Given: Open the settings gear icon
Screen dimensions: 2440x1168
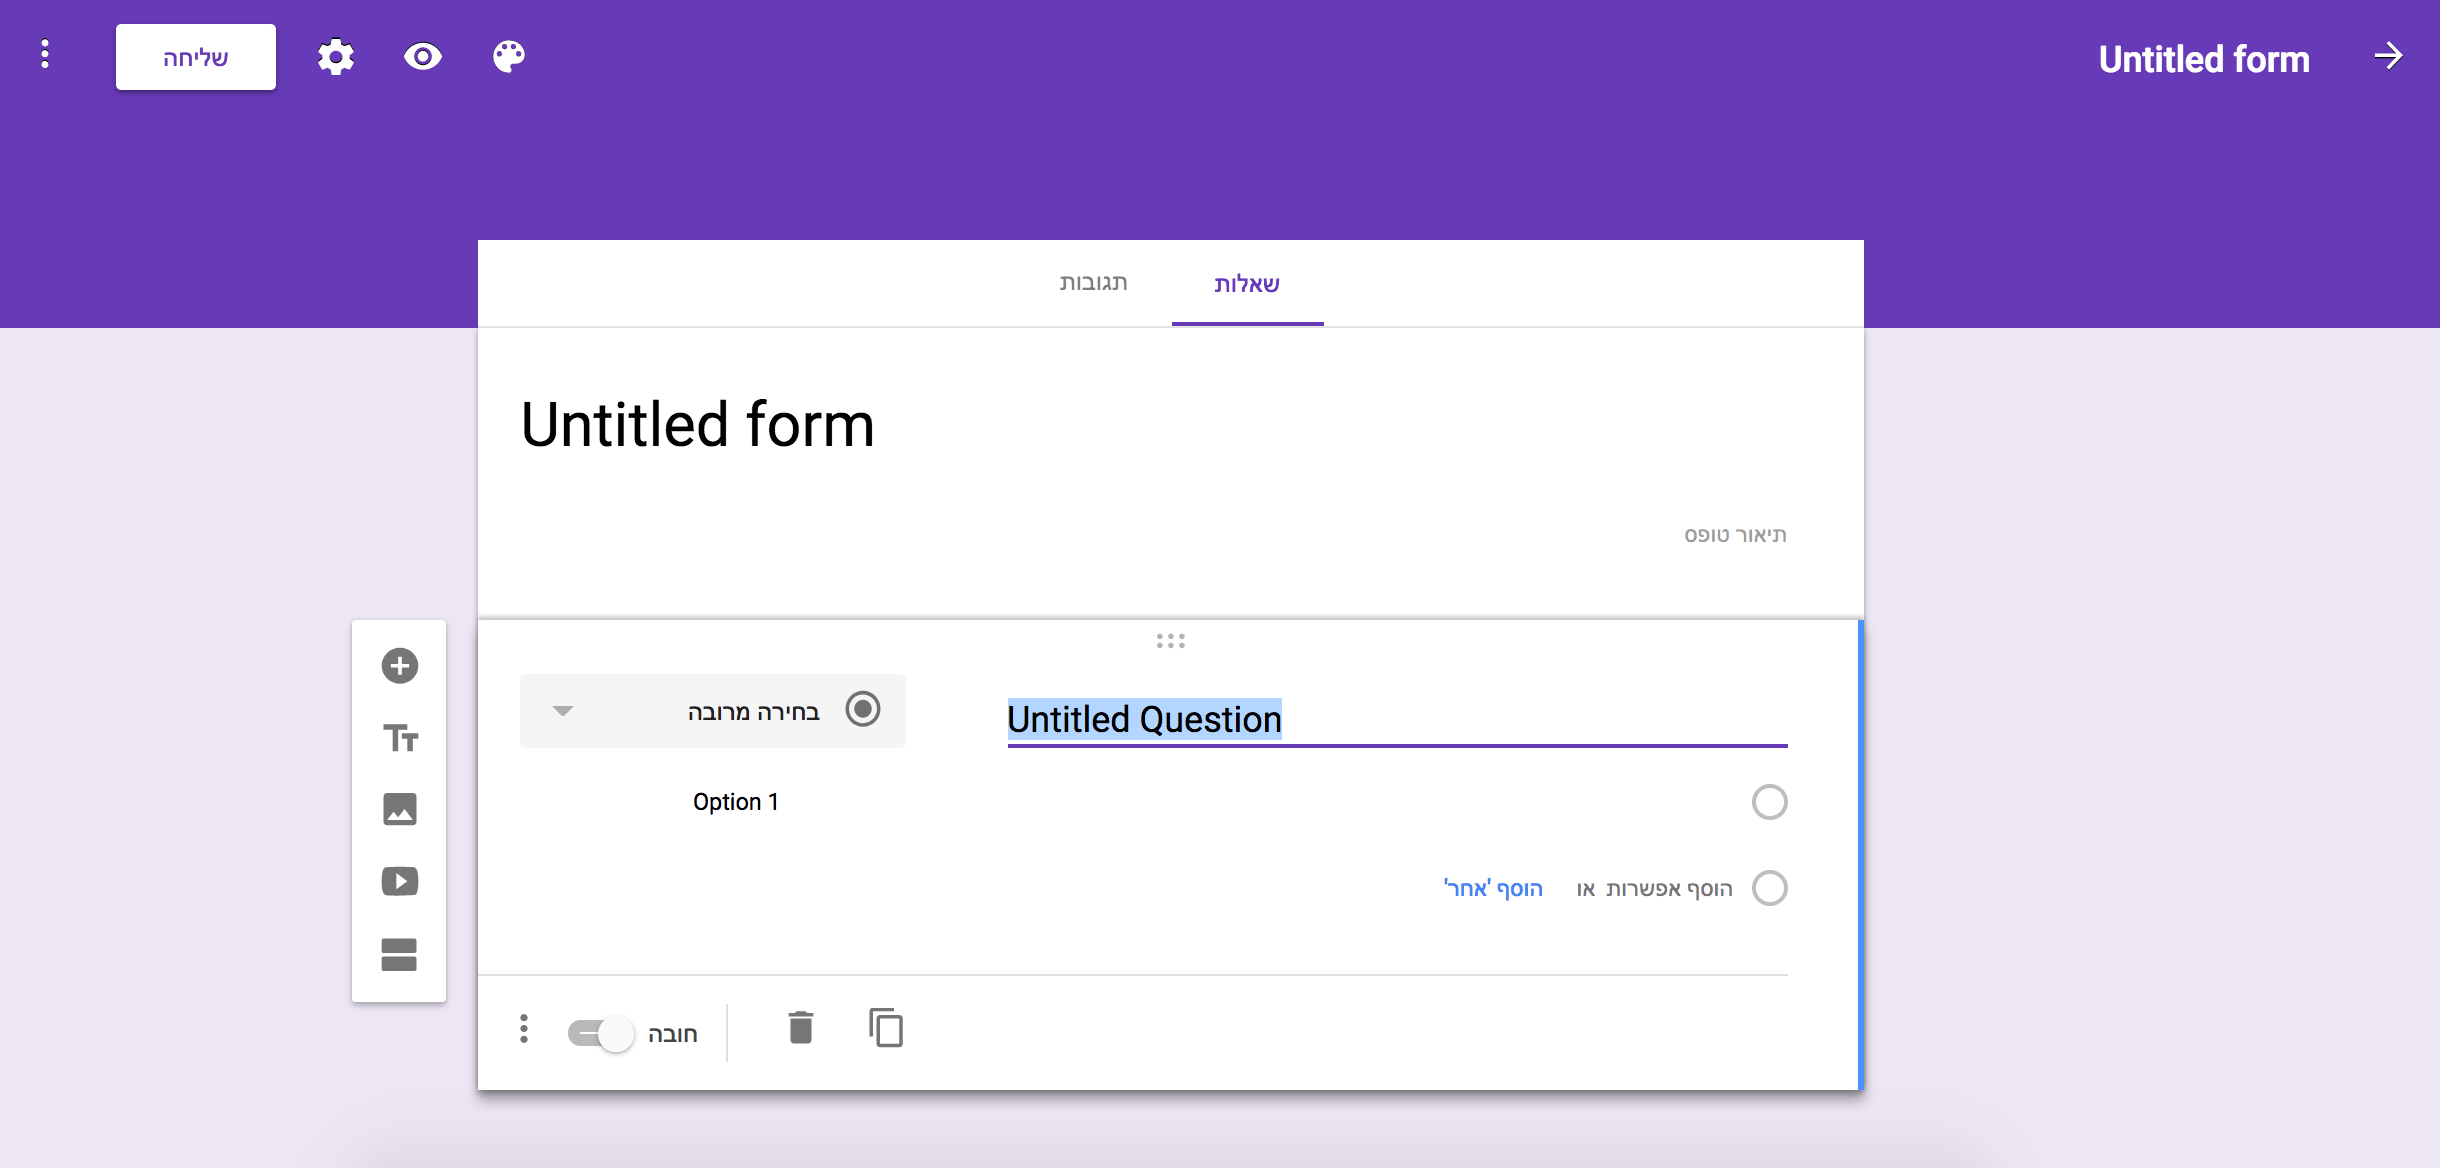Looking at the screenshot, I should tap(336, 58).
